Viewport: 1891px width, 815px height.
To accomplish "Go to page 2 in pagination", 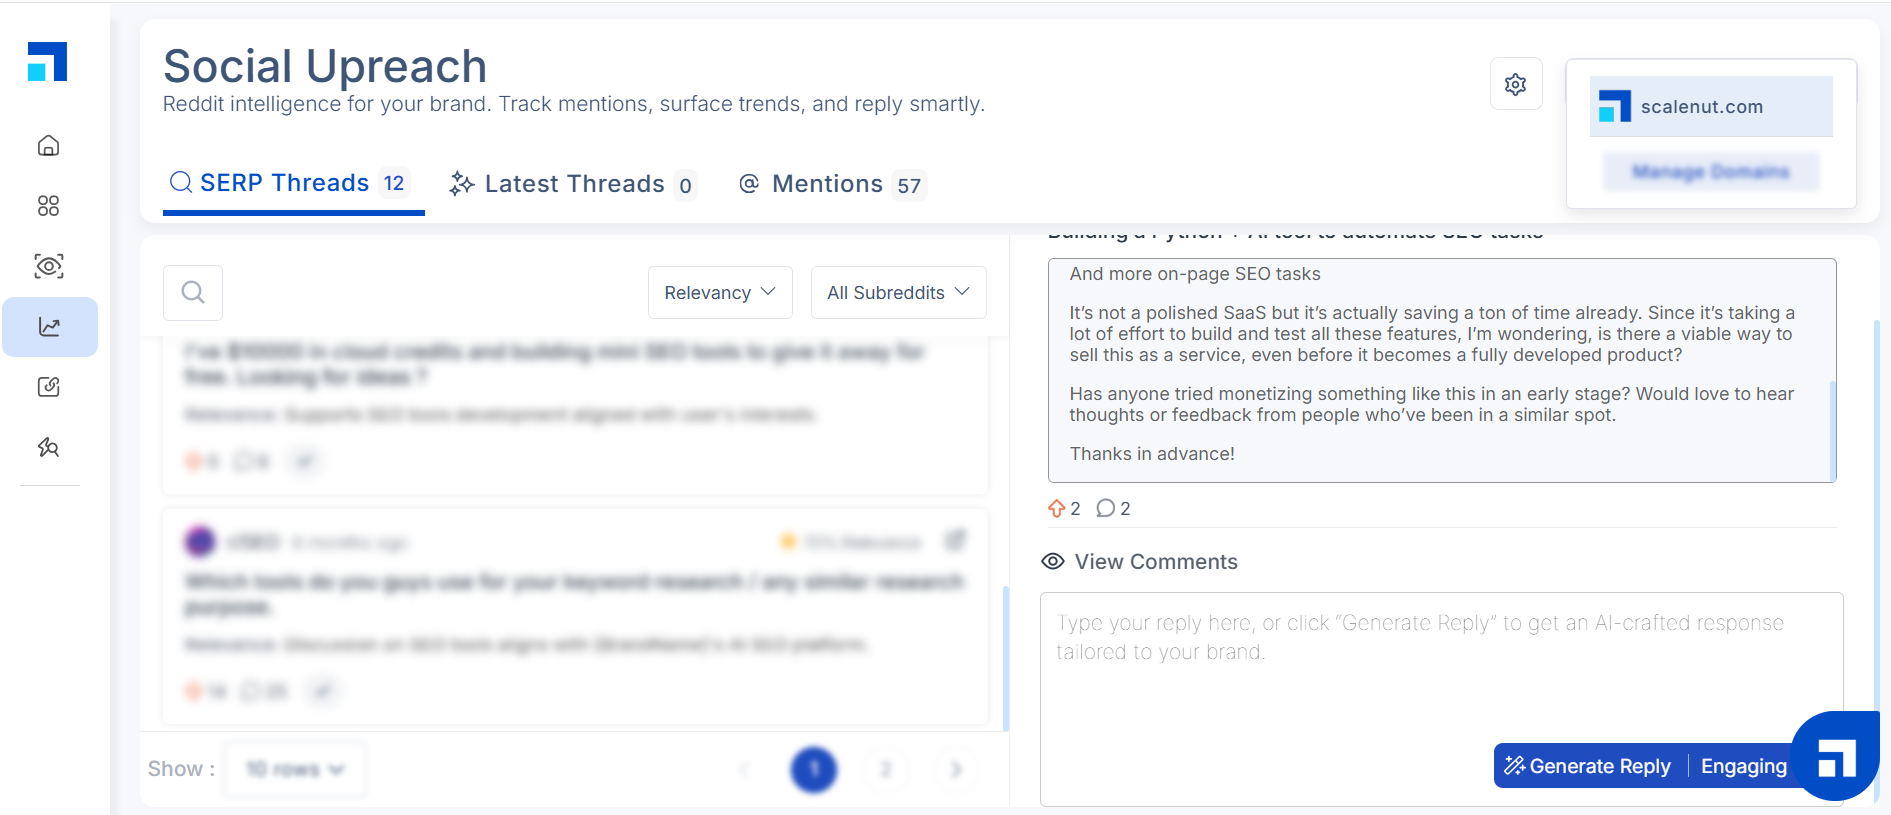I will (x=885, y=770).
